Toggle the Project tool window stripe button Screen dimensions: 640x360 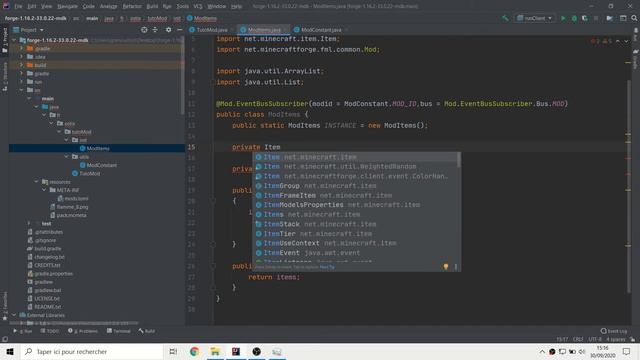[x=4, y=40]
